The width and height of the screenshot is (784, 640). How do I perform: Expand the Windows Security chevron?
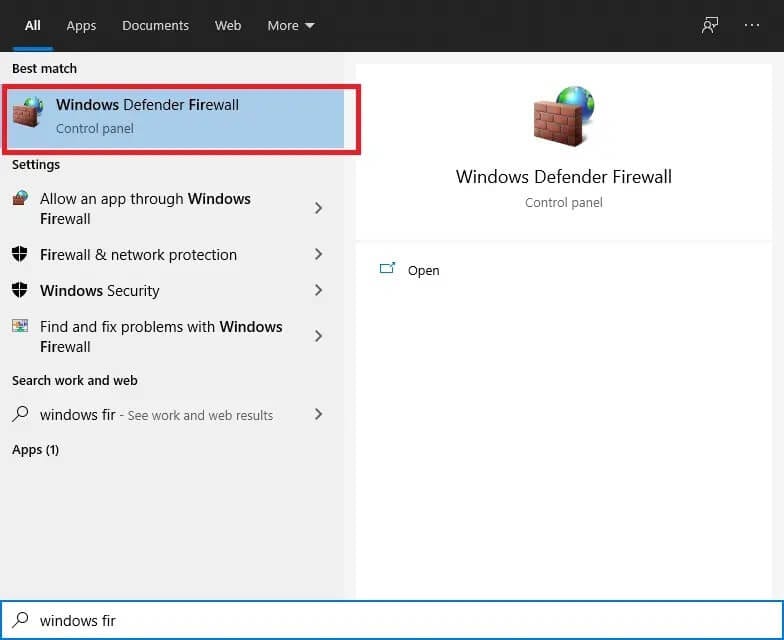(318, 290)
